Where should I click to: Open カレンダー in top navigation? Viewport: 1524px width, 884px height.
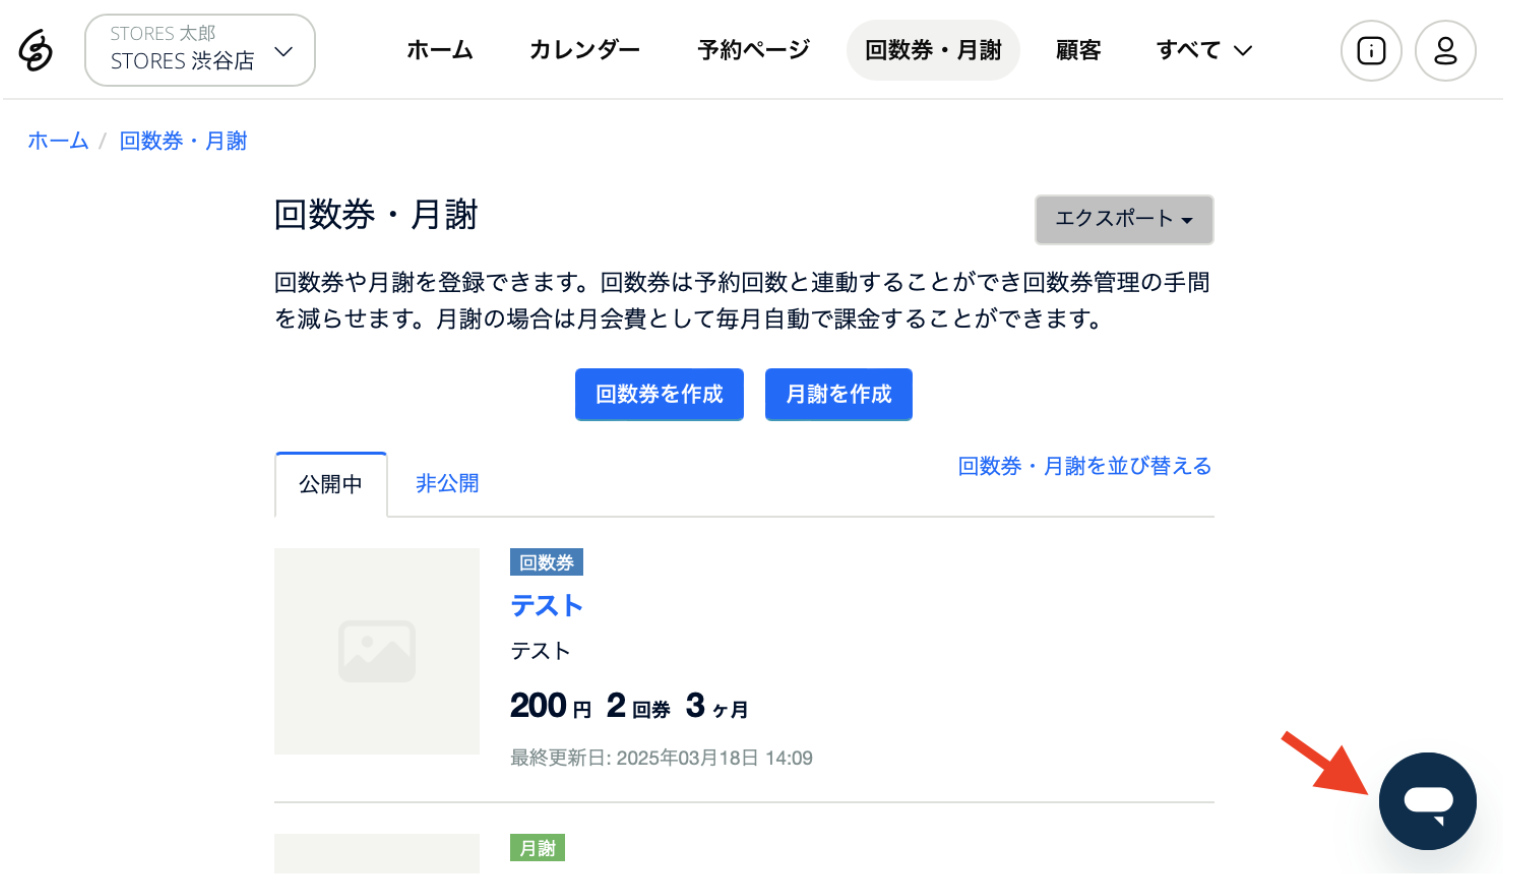(585, 50)
